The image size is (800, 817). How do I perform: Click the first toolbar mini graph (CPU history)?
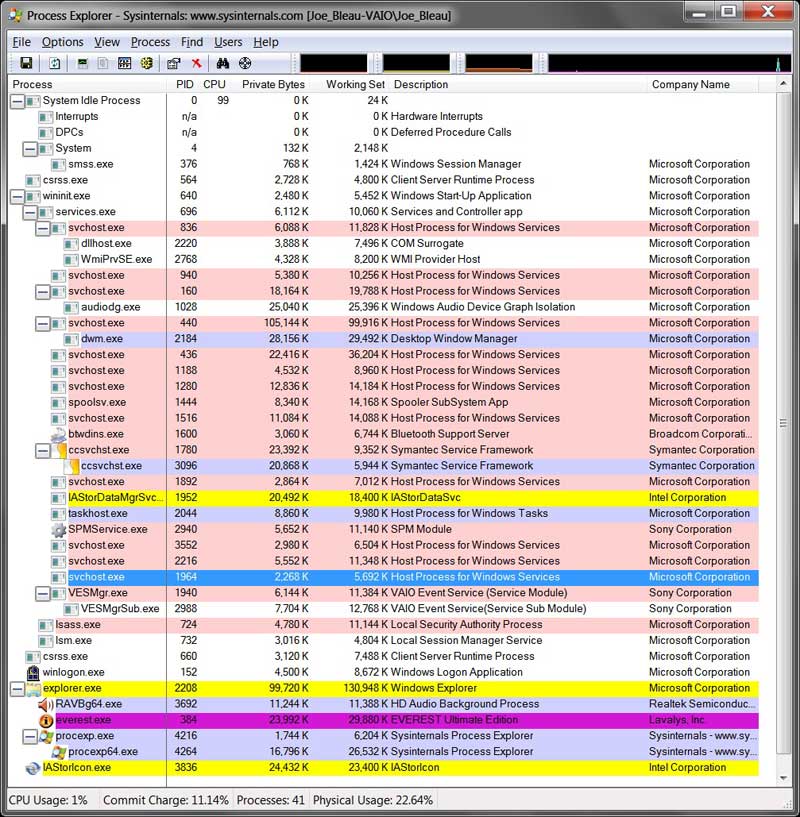click(x=334, y=63)
